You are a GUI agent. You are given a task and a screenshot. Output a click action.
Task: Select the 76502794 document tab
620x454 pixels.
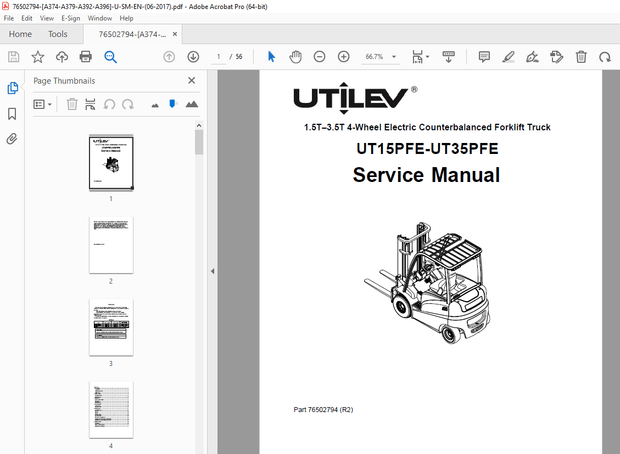coord(132,34)
